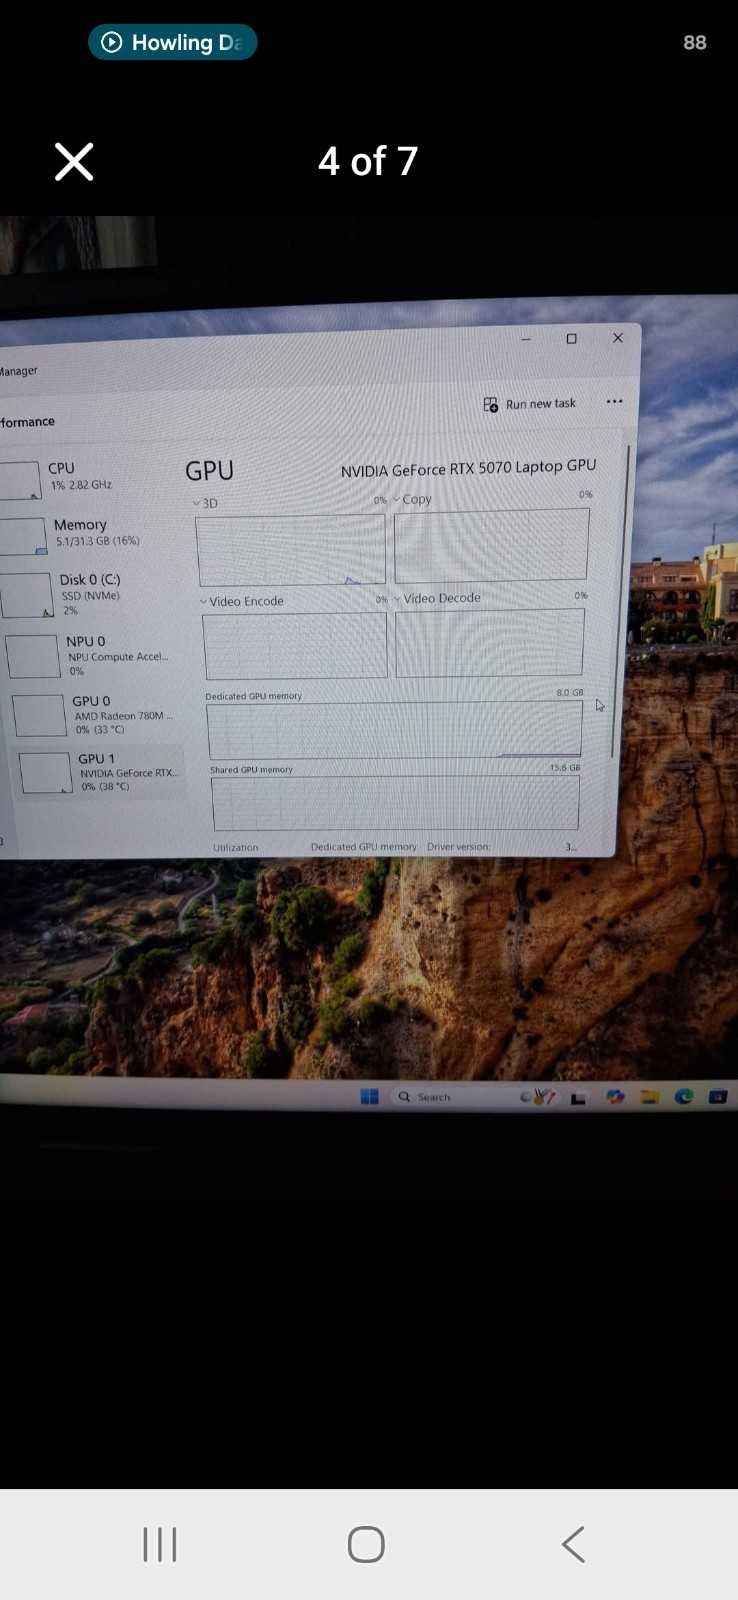
Task: Tap the phone's home navigation button
Action: 366,1544
